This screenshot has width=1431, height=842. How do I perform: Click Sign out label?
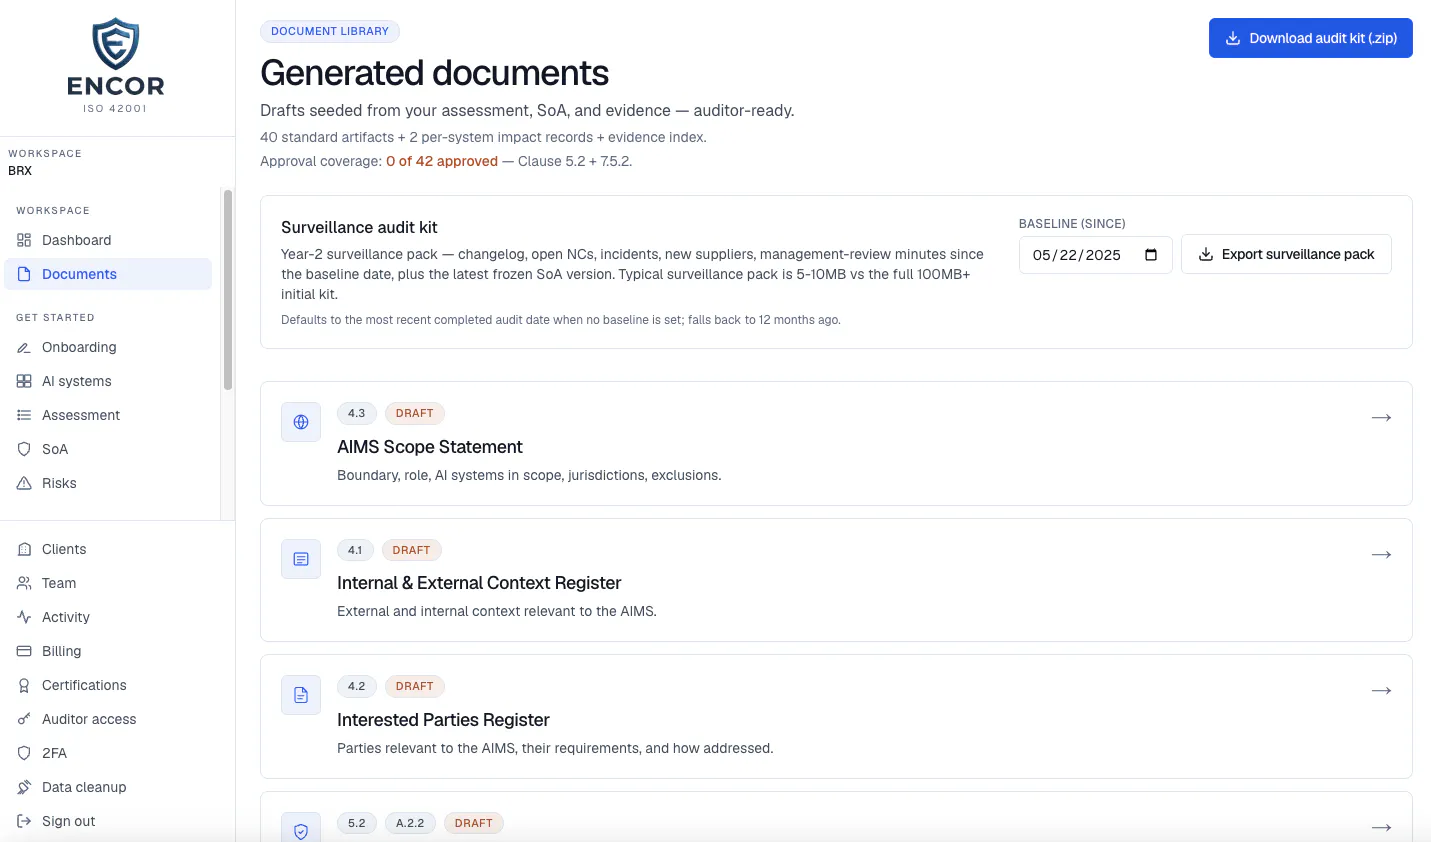(69, 821)
